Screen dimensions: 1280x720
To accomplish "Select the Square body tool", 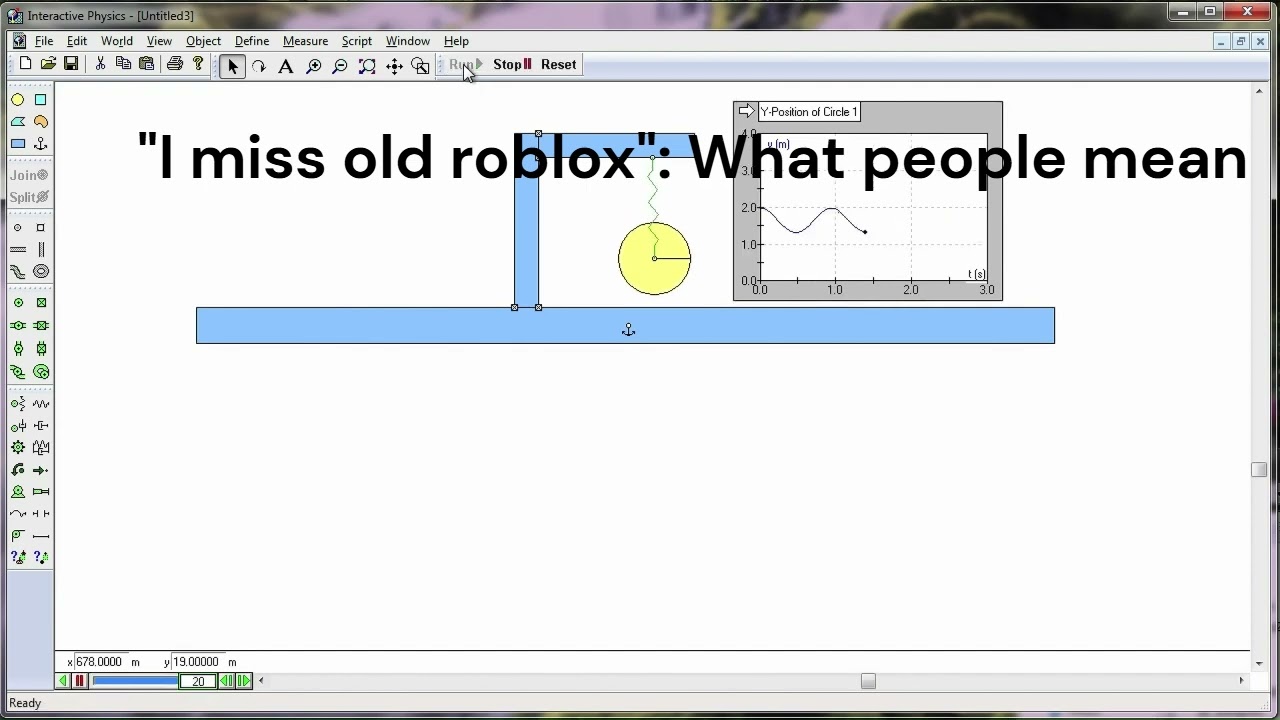I will pos(41,100).
